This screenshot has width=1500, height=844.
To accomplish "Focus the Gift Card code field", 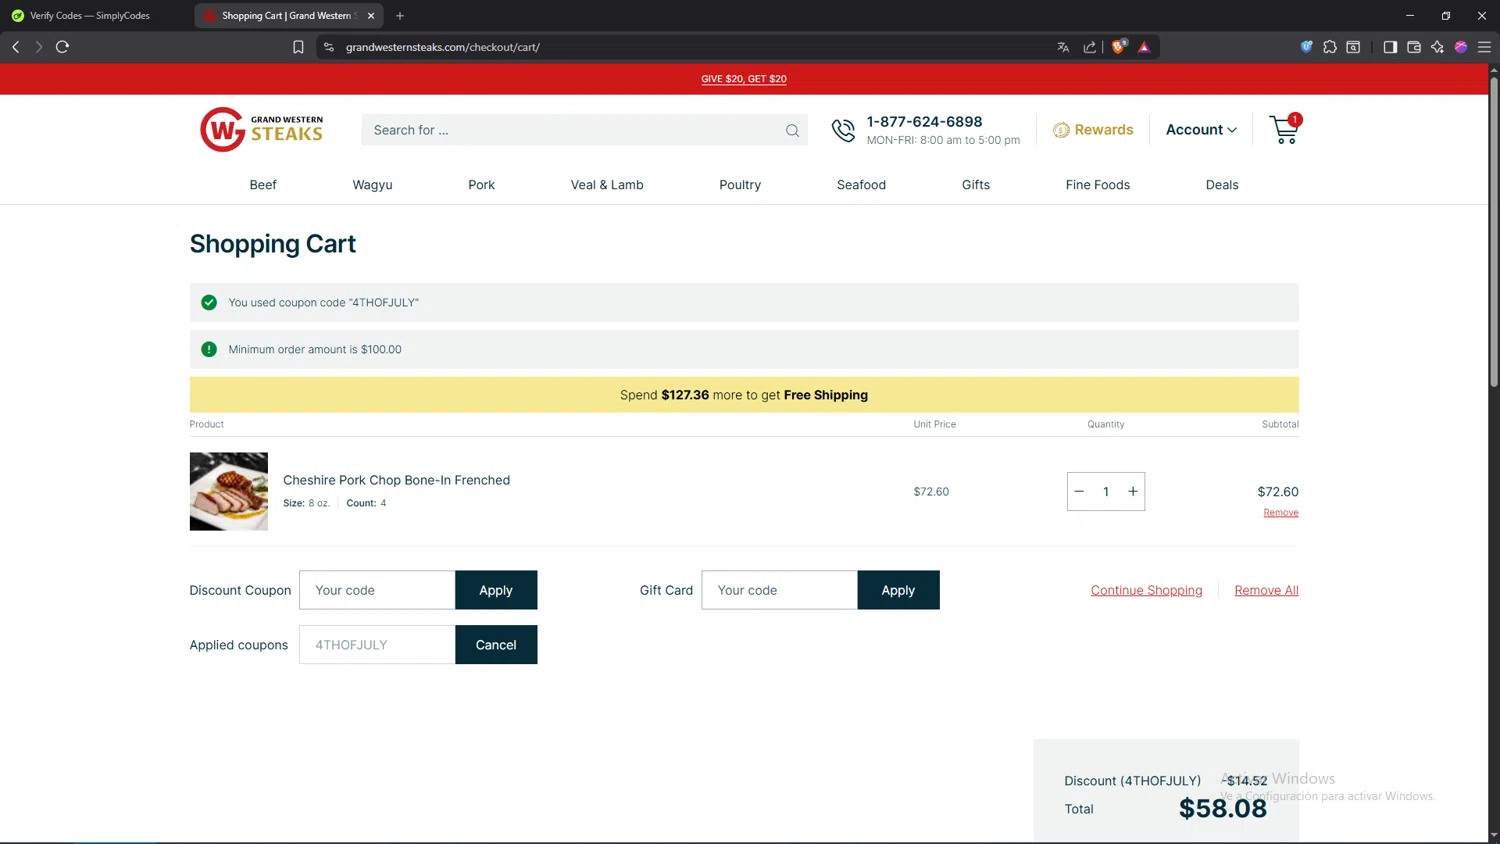I will pos(779,590).
